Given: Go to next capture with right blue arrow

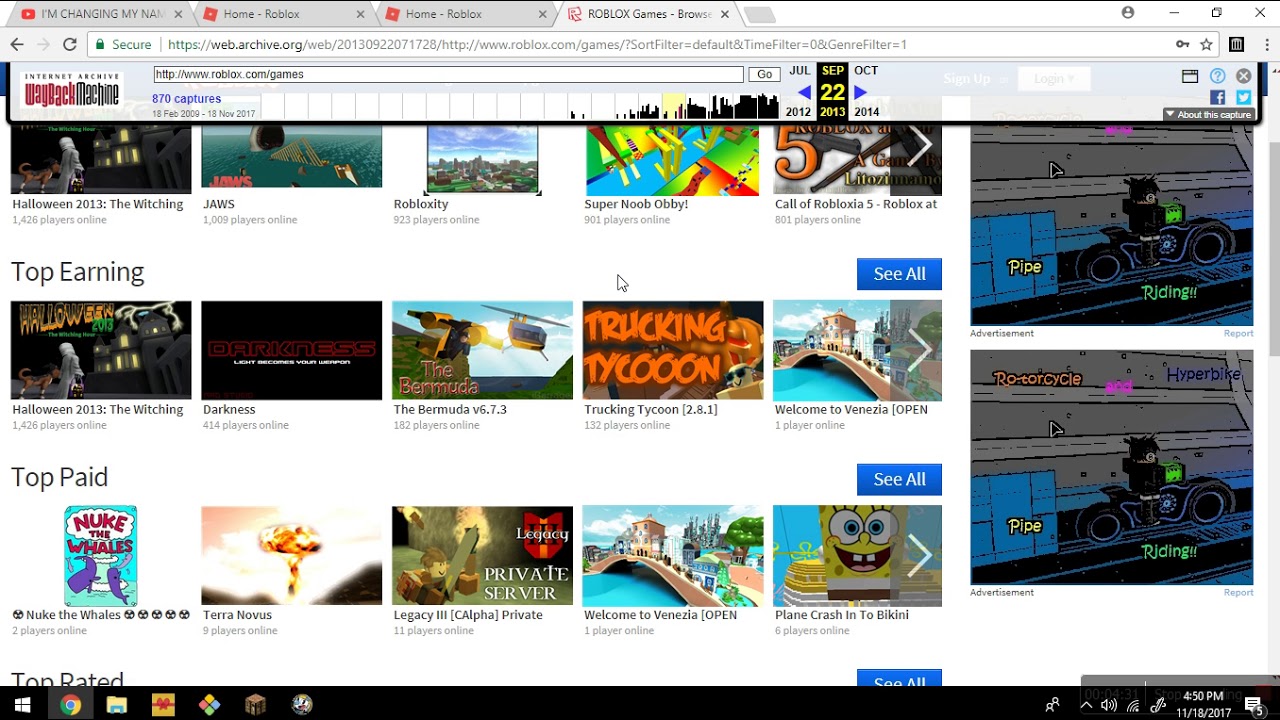Looking at the screenshot, I should pos(860,93).
